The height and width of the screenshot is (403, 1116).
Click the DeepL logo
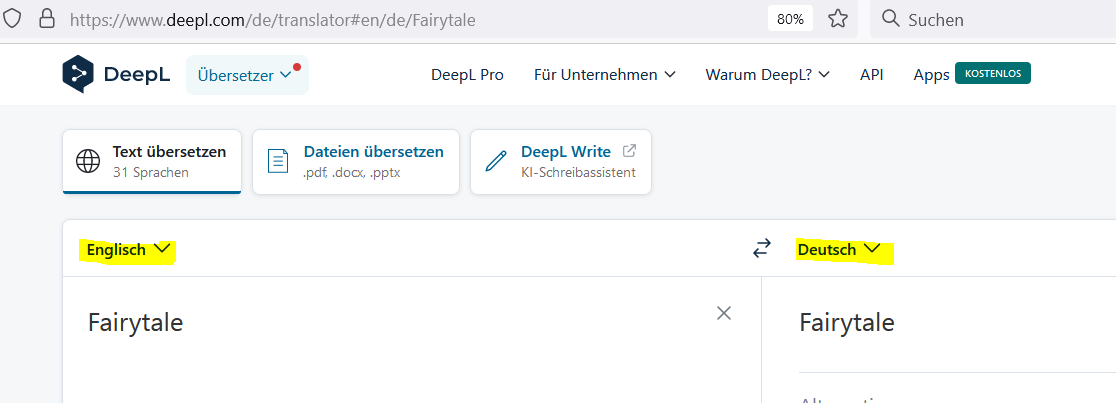[x=116, y=74]
